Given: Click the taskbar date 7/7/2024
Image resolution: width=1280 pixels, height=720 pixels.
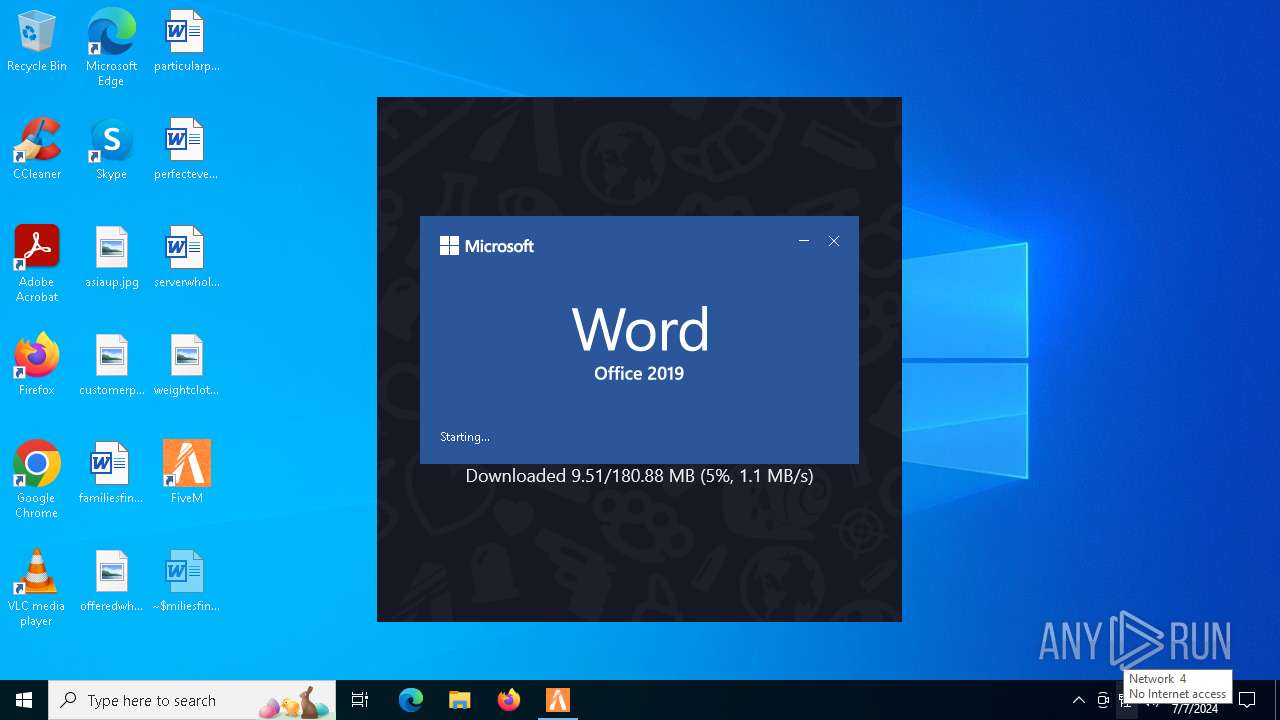Looking at the screenshot, I should [1195, 709].
